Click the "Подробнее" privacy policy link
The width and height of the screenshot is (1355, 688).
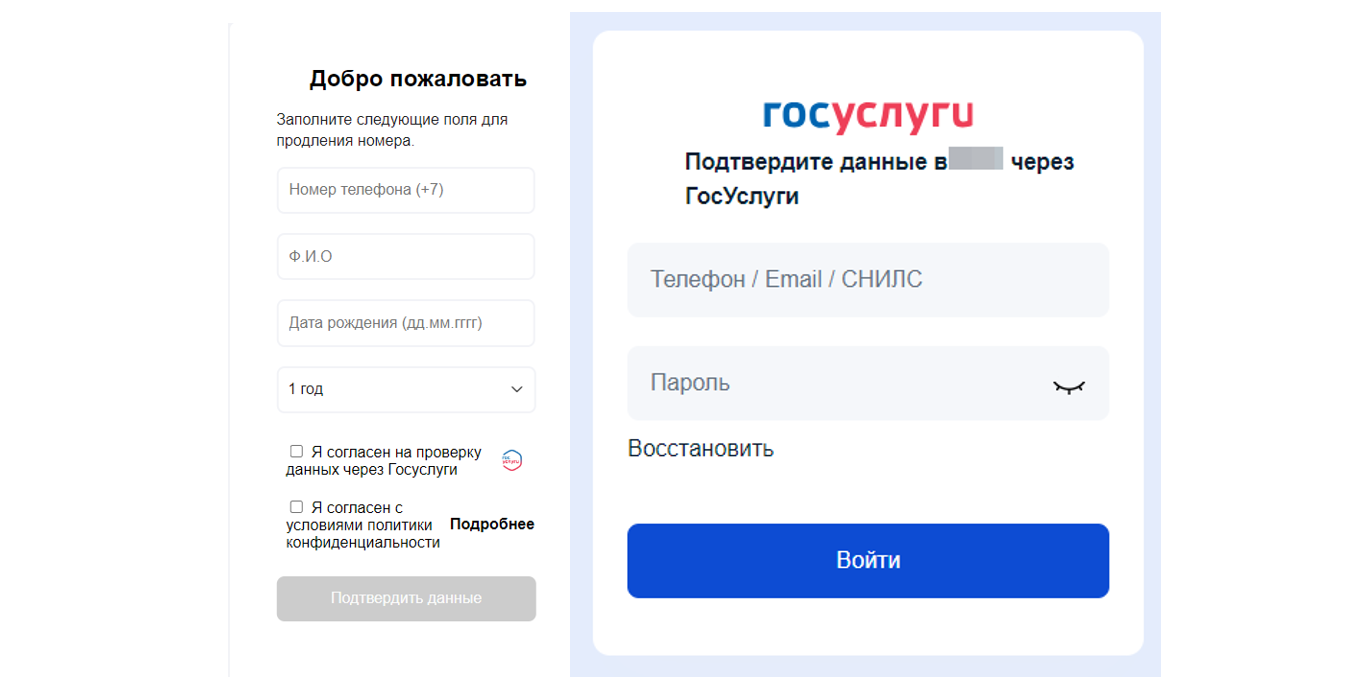pos(492,524)
